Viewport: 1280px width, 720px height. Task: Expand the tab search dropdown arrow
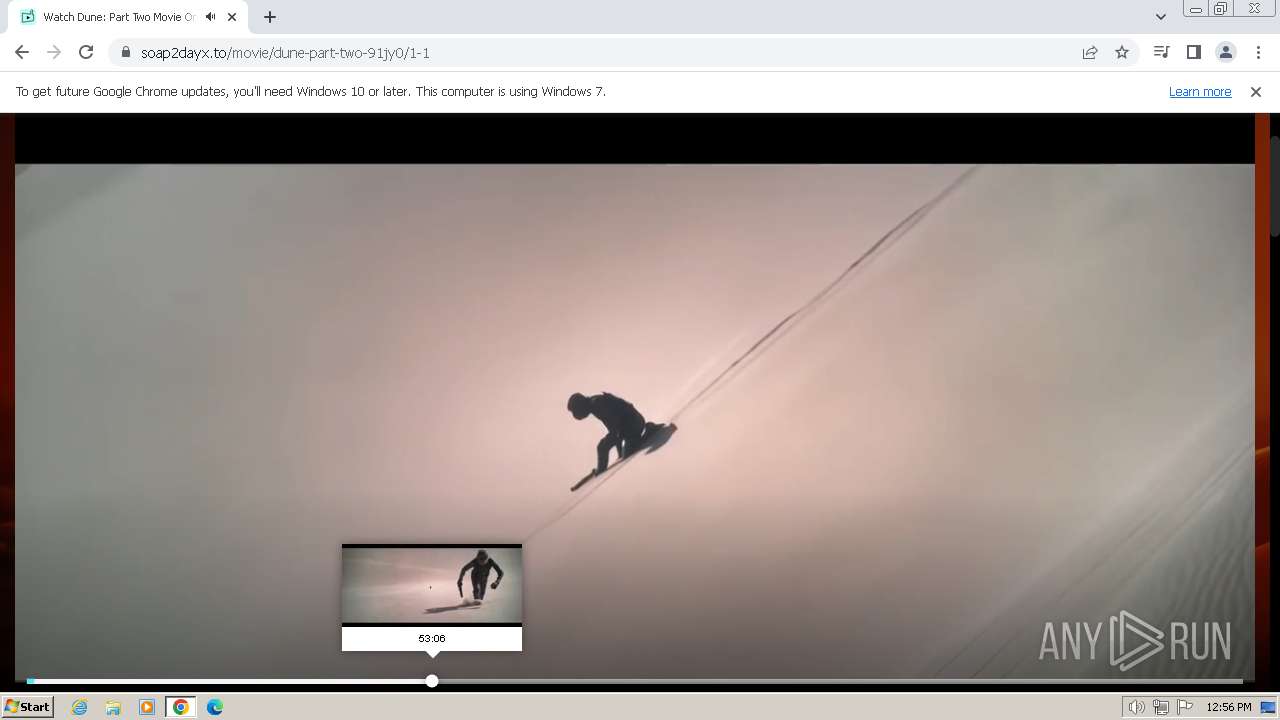[1161, 17]
